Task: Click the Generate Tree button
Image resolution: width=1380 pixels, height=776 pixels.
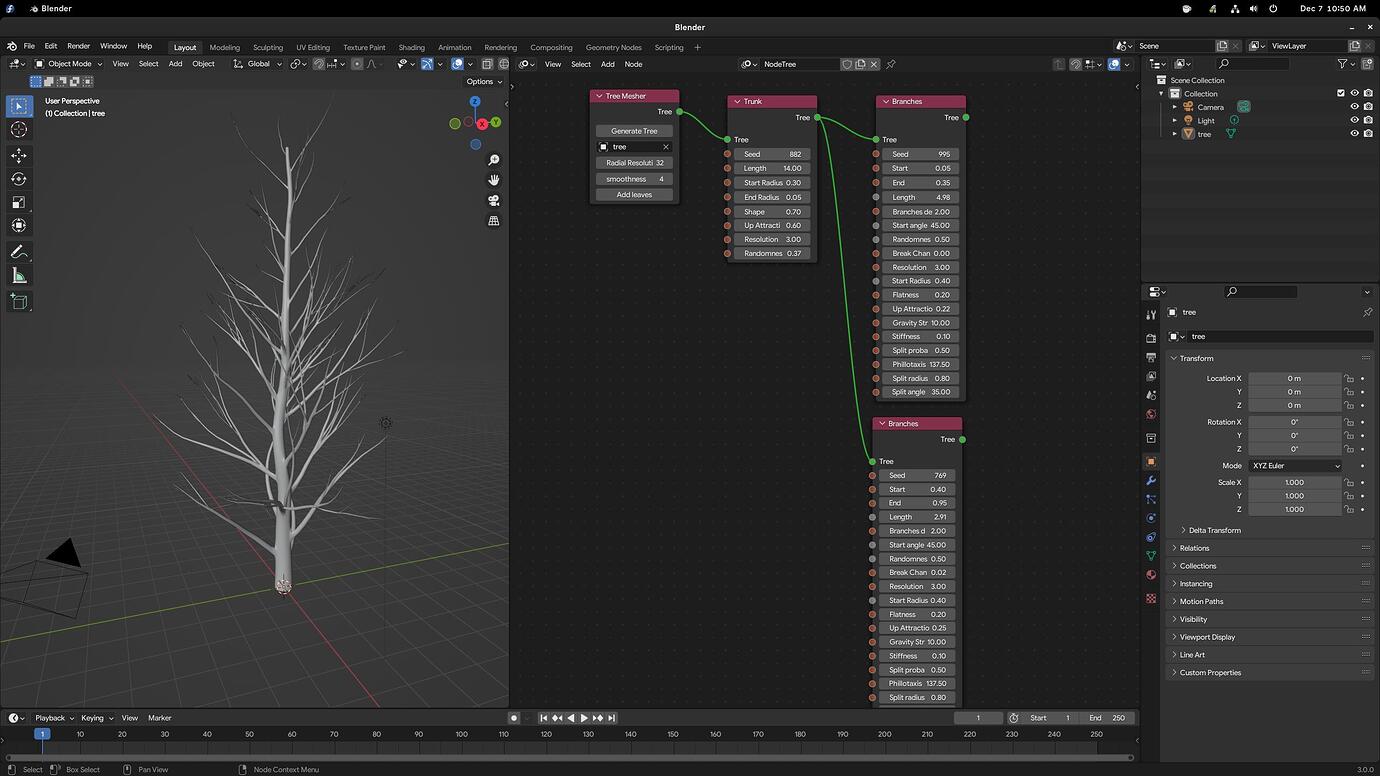Action: (634, 131)
